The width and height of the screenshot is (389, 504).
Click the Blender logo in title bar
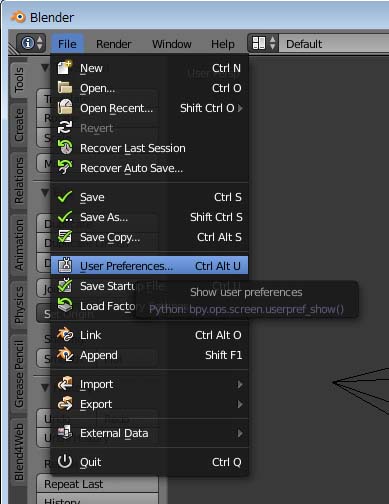pyautogui.click(x=18, y=17)
